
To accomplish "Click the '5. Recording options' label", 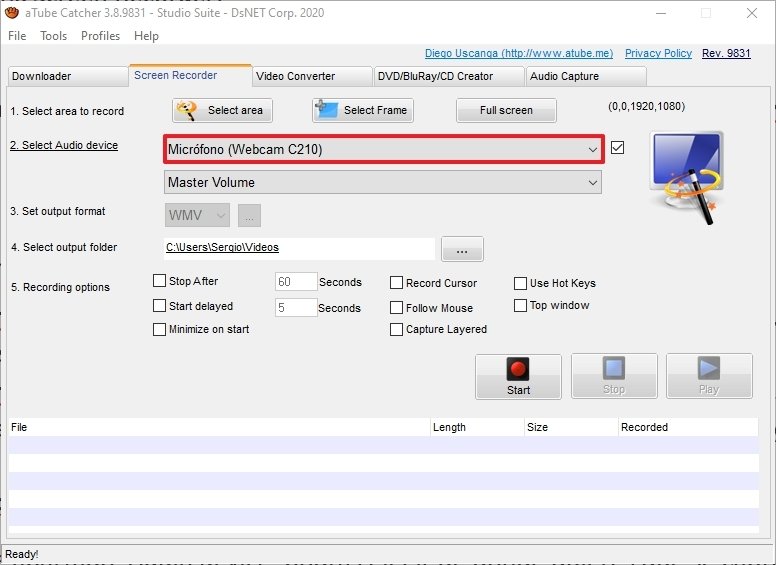I will (x=60, y=287).
